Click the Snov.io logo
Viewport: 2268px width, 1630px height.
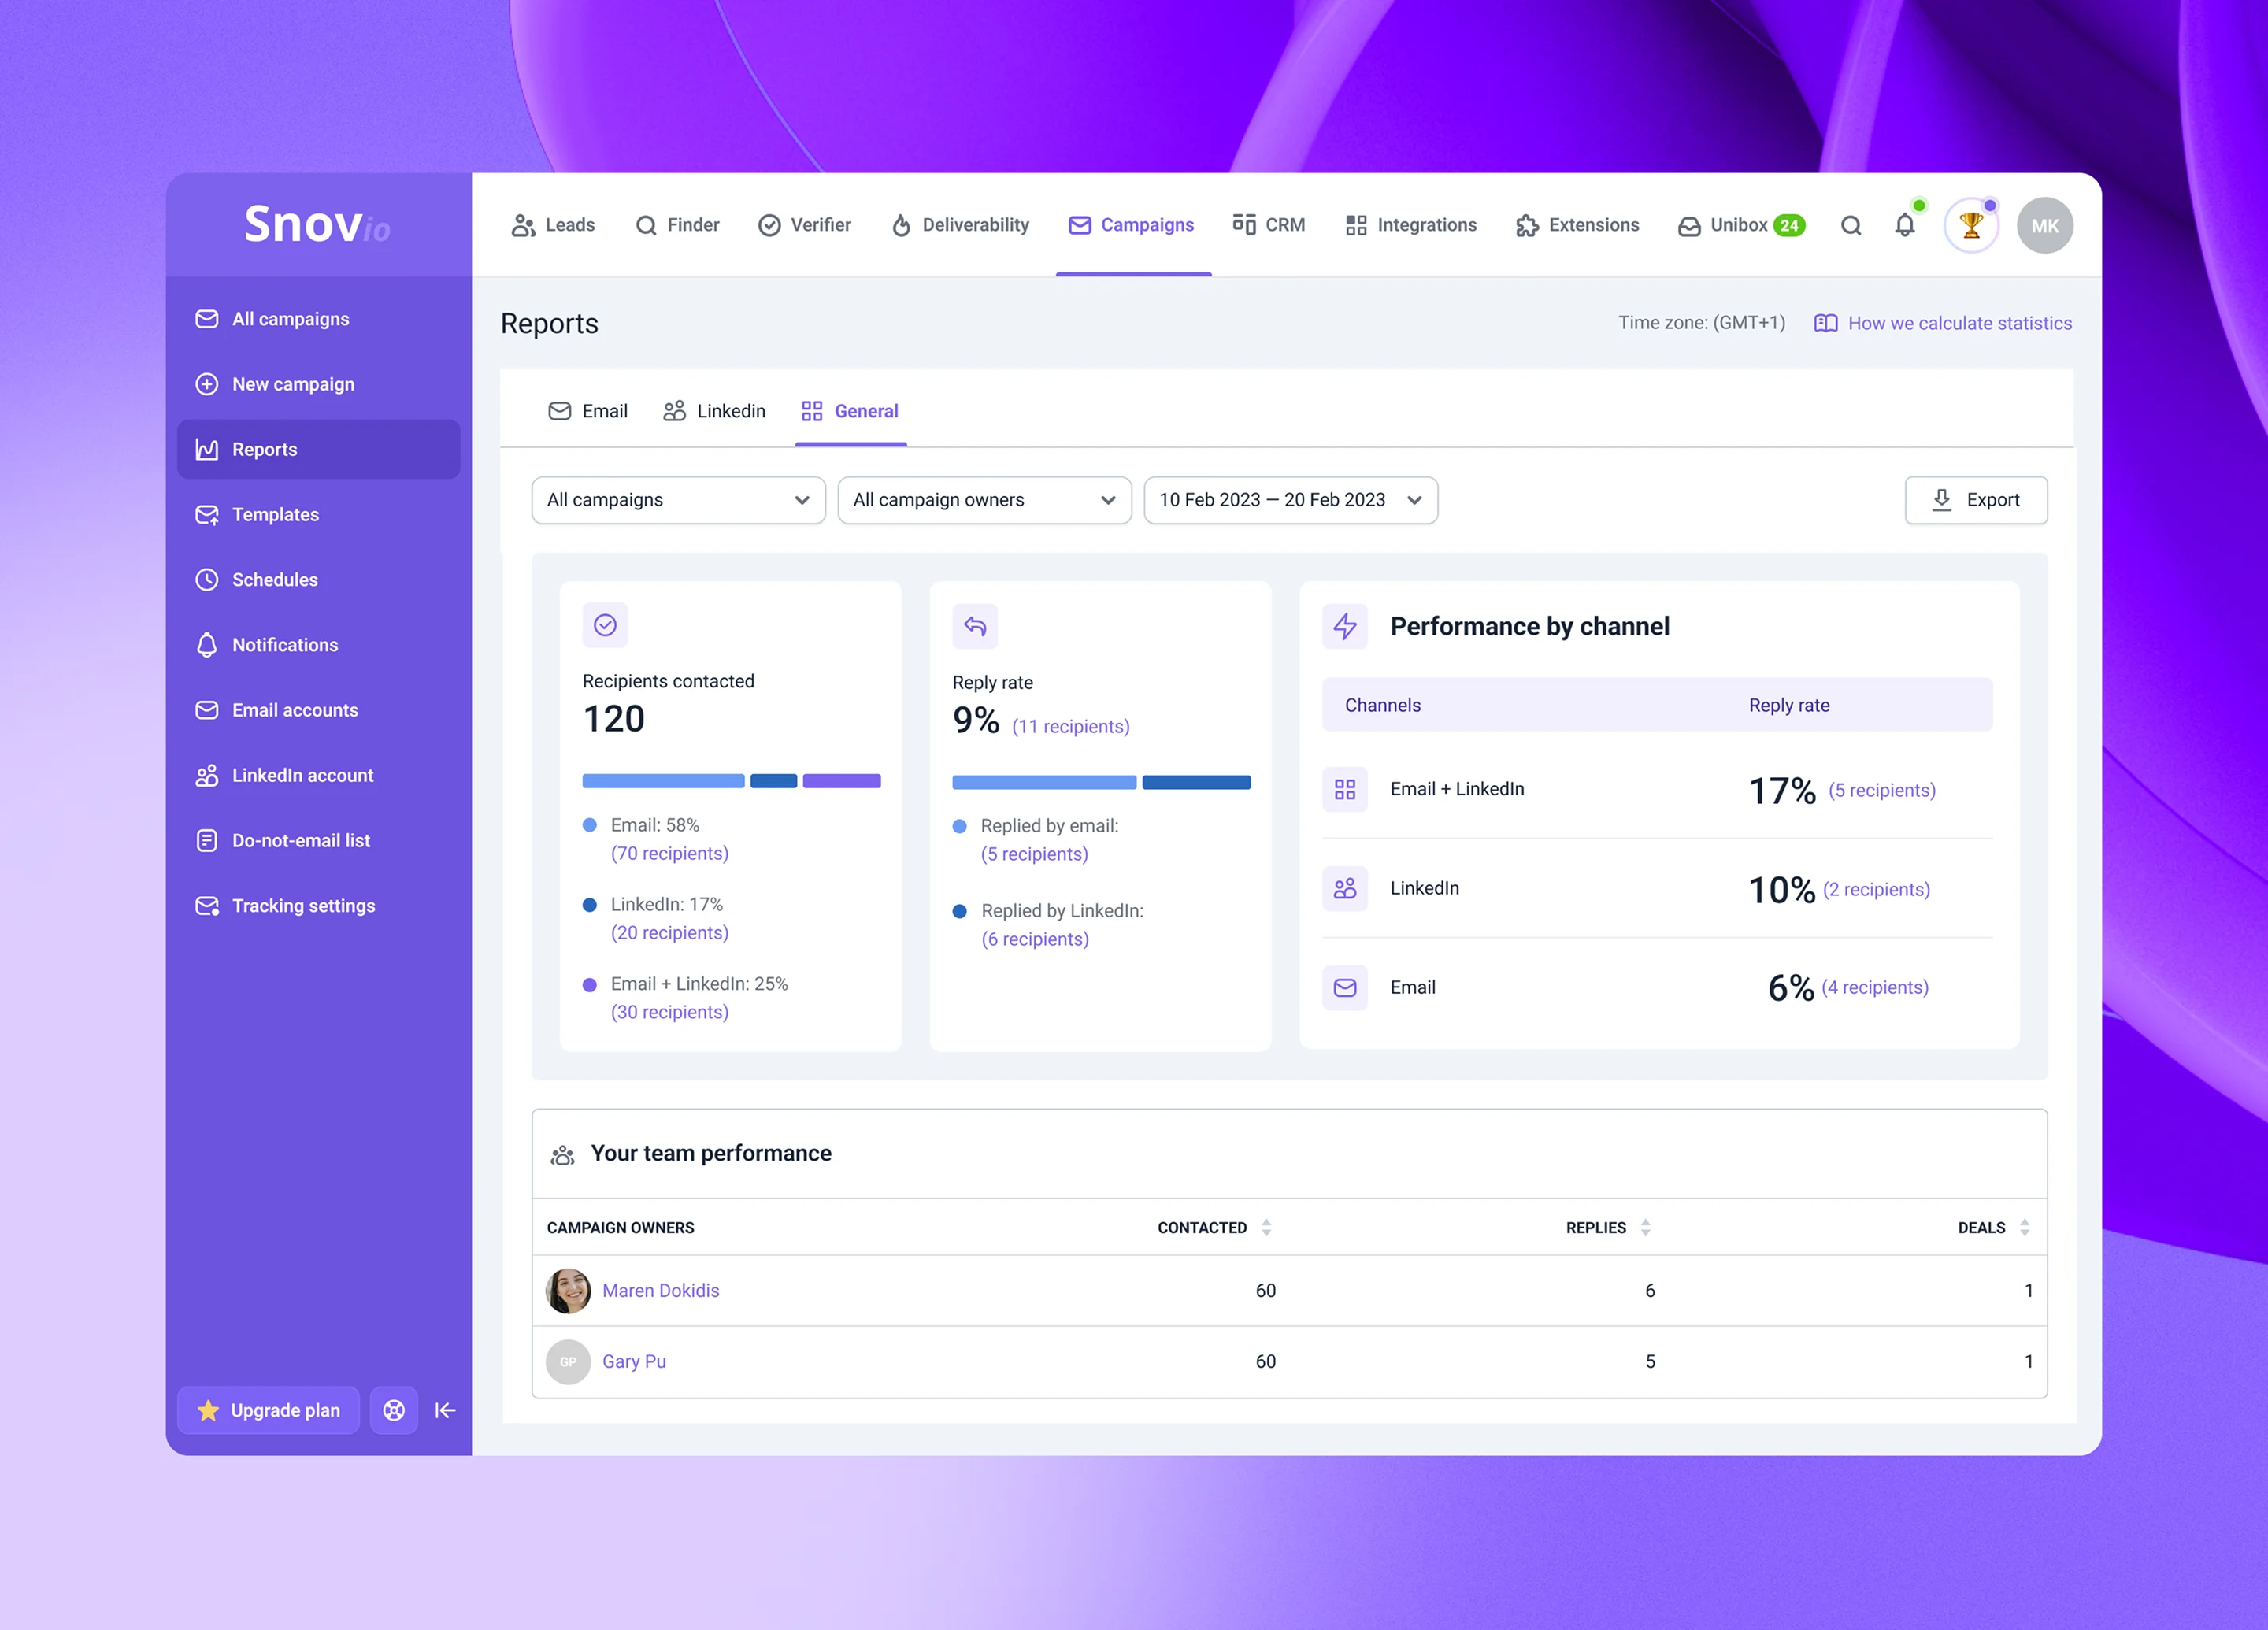(x=317, y=224)
